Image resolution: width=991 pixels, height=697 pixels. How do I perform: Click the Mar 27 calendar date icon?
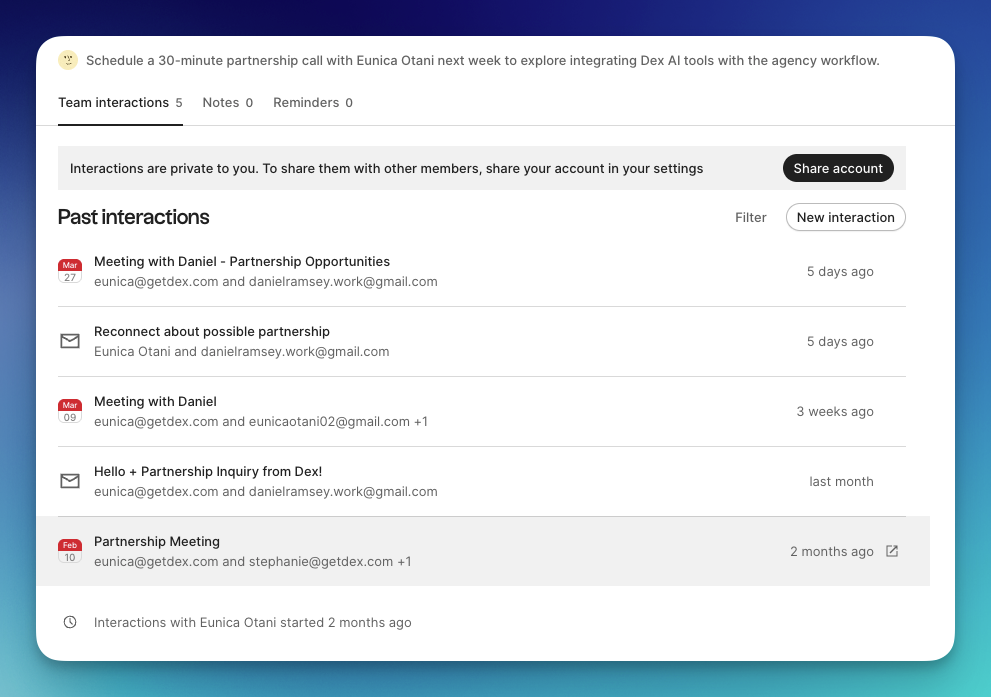pos(70,271)
